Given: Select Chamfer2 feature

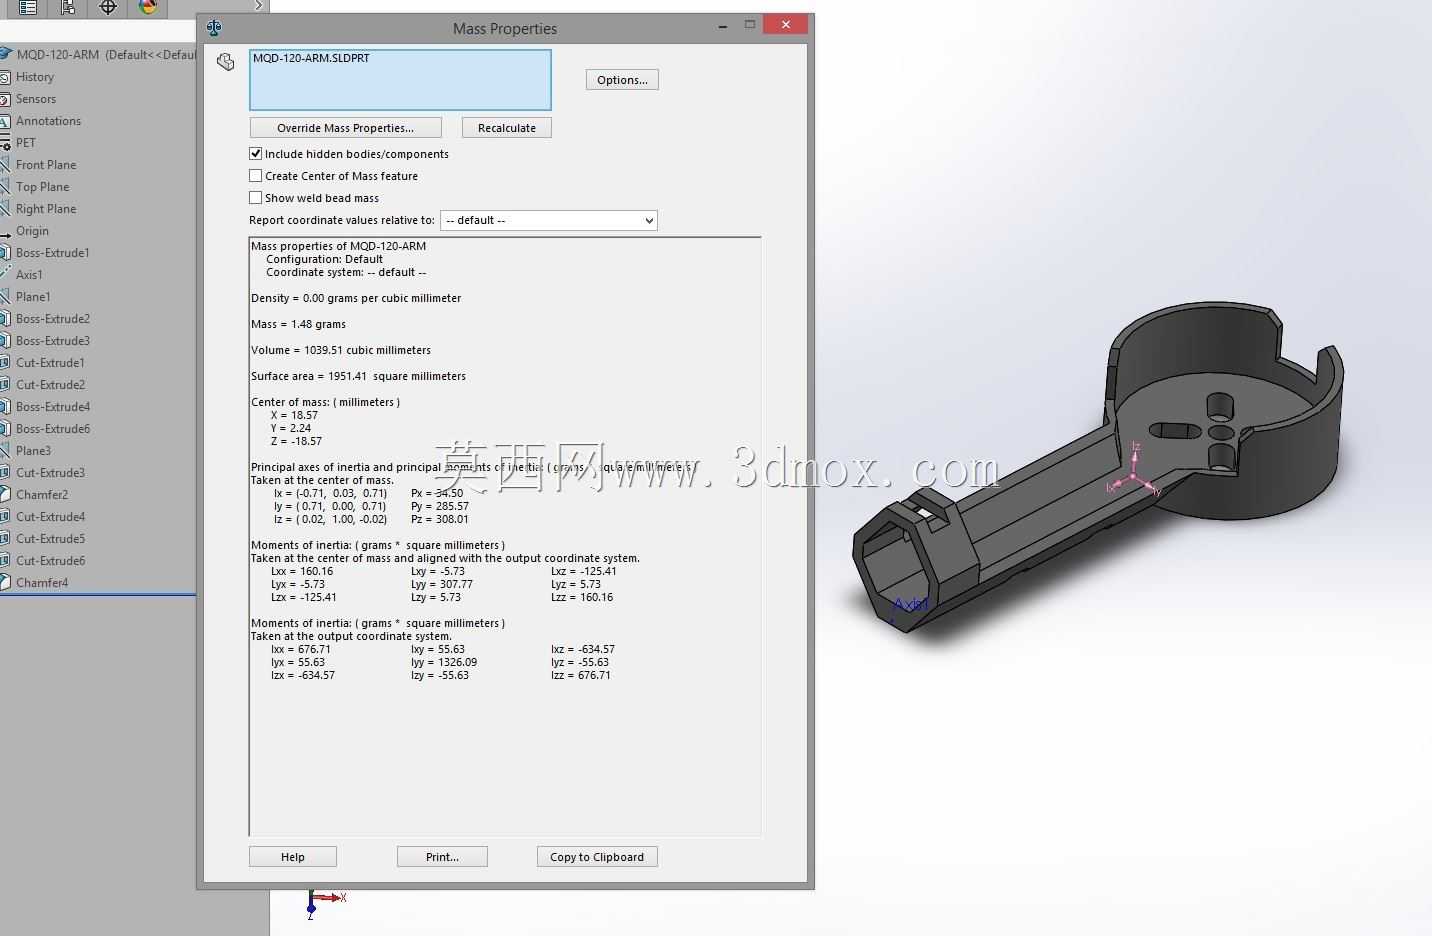Looking at the screenshot, I should [x=42, y=495].
